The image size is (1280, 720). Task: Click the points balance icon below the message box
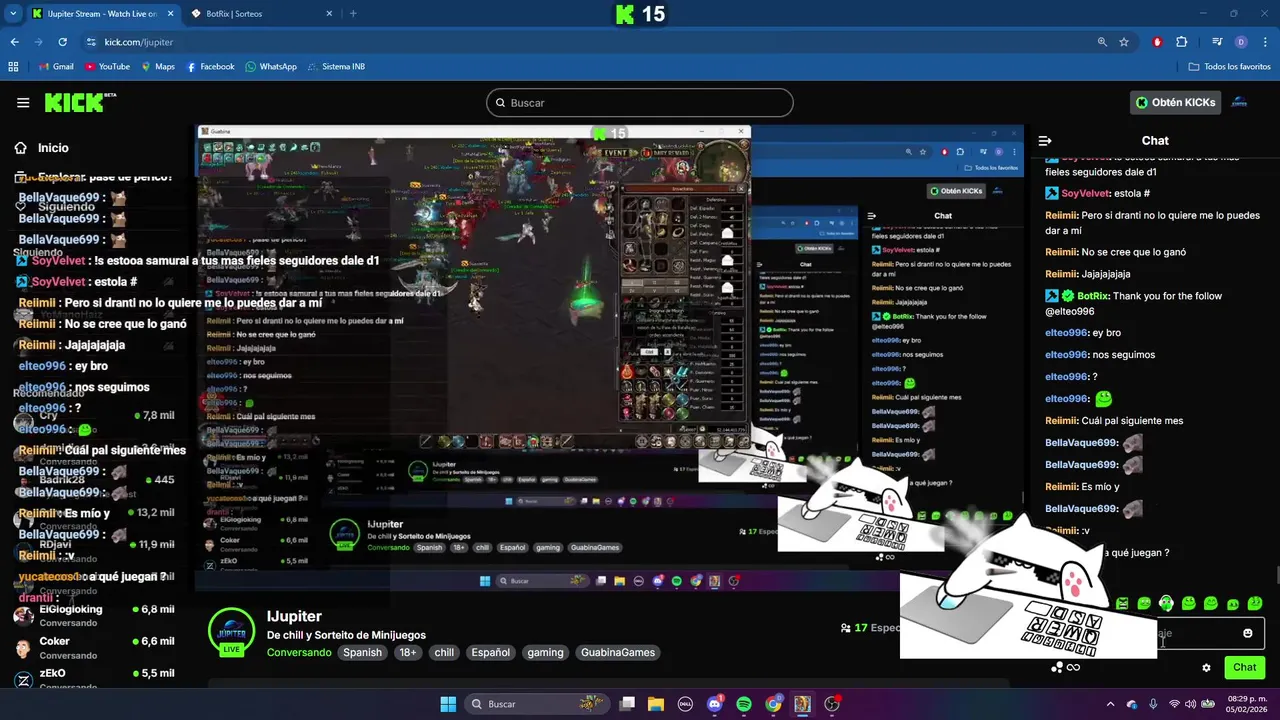click(x=1065, y=667)
